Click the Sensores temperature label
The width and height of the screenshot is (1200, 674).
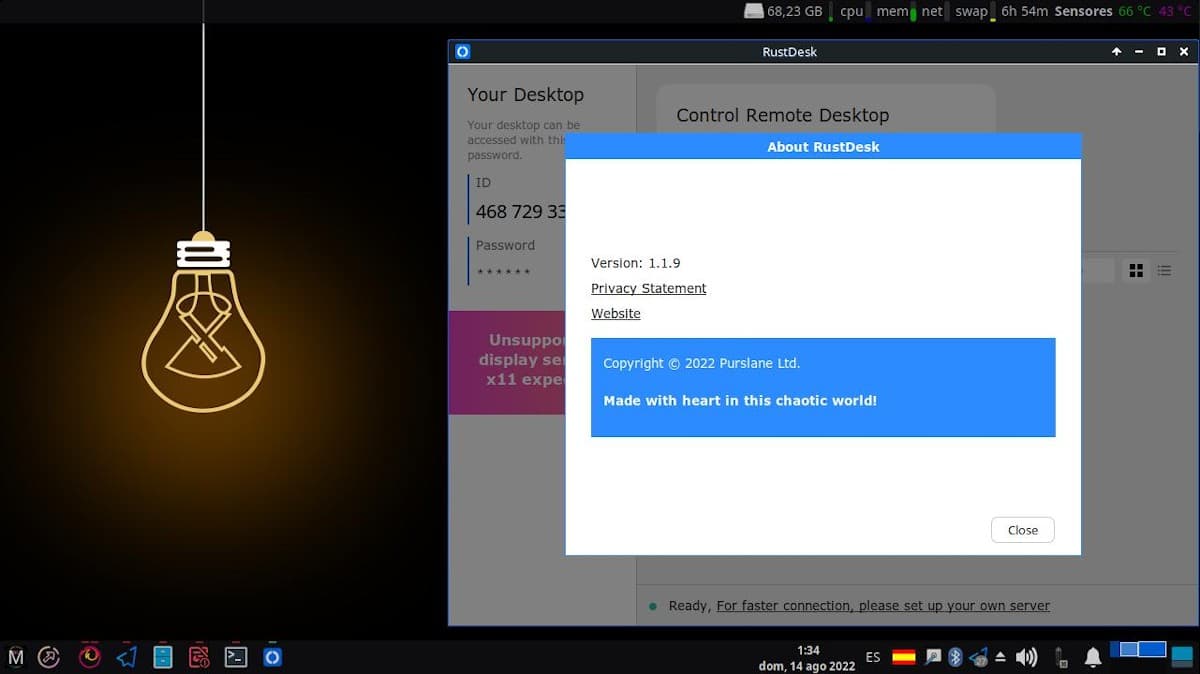(x=1083, y=11)
